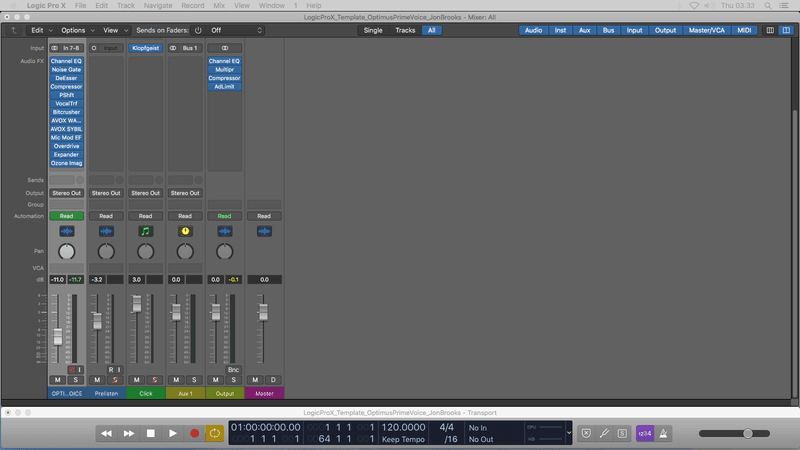
Task: Toggle the narrow channel strips view icon
Action: (770, 30)
